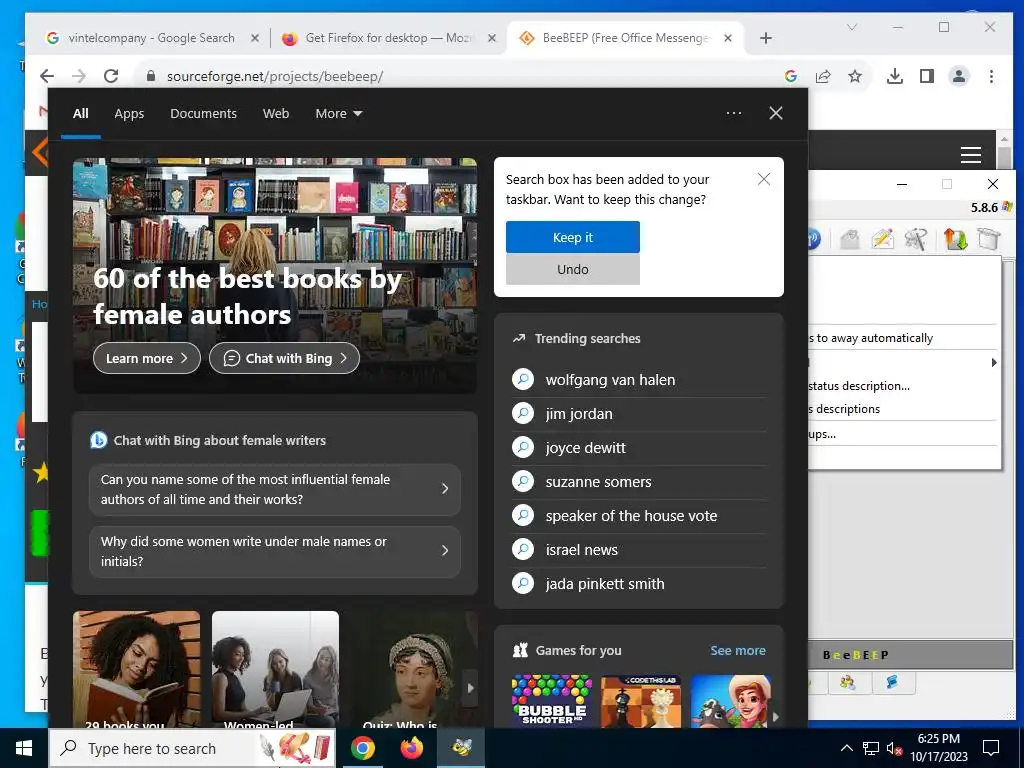This screenshot has width=1024, height=768.
Task: Select the All search tab
Action: click(x=81, y=113)
